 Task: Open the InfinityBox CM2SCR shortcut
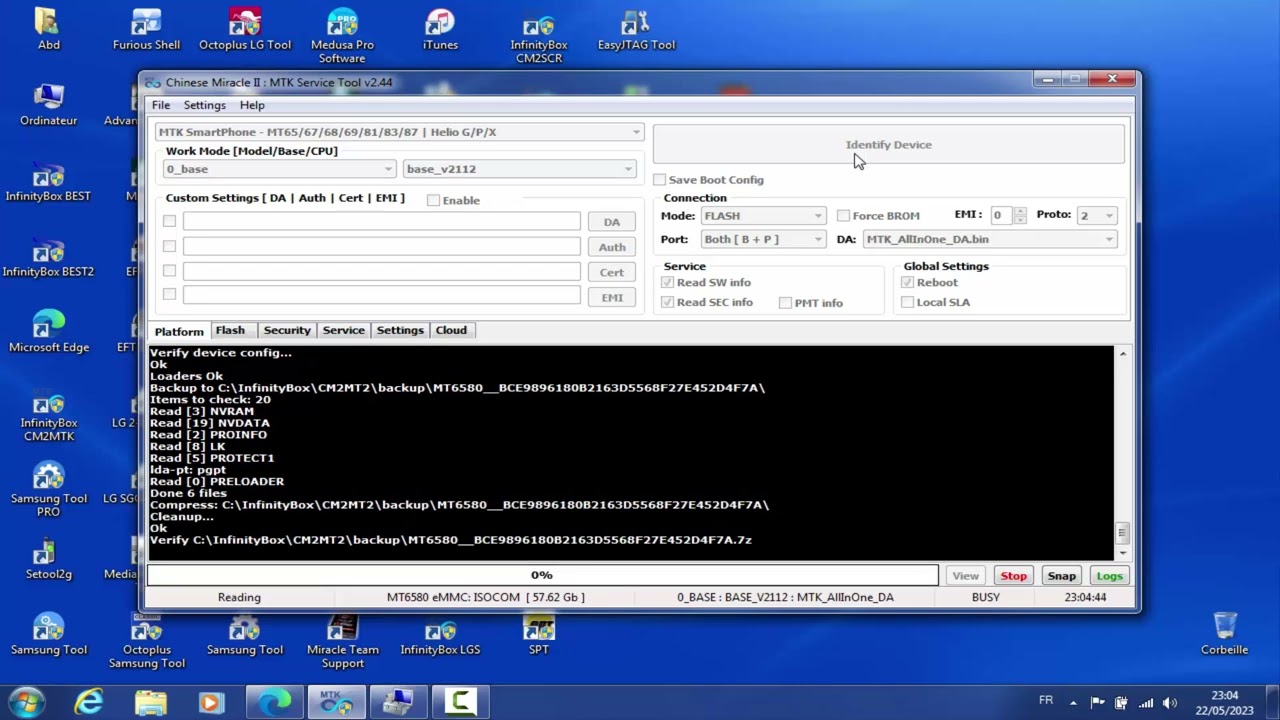pos(538,36)
